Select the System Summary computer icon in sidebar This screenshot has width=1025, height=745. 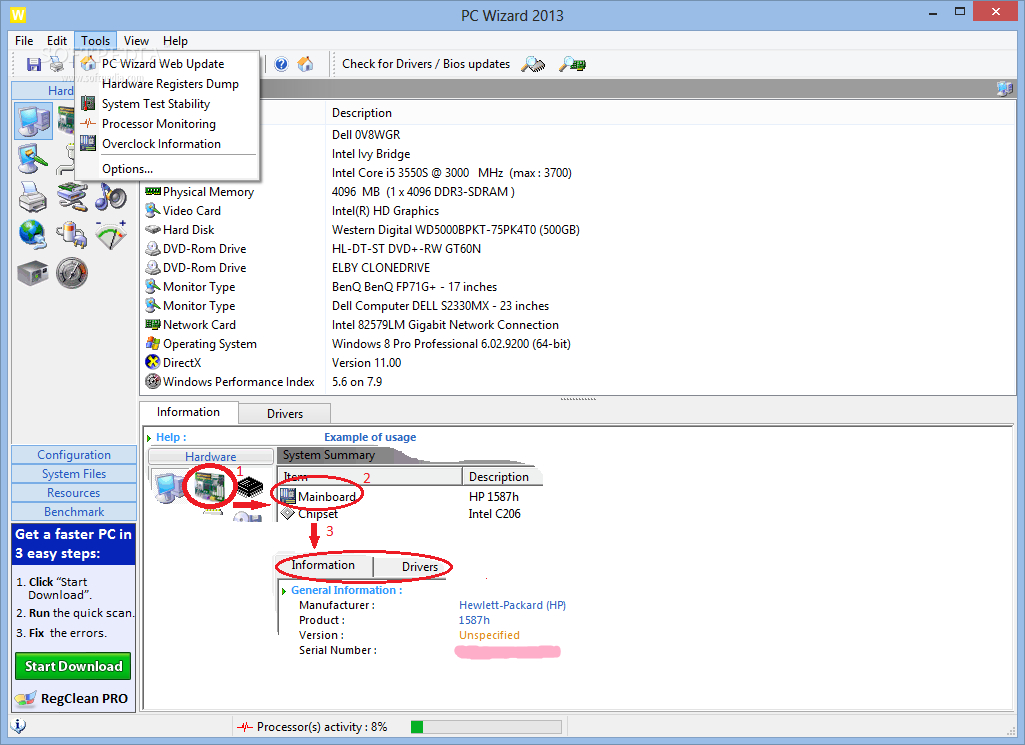point(33,121)
